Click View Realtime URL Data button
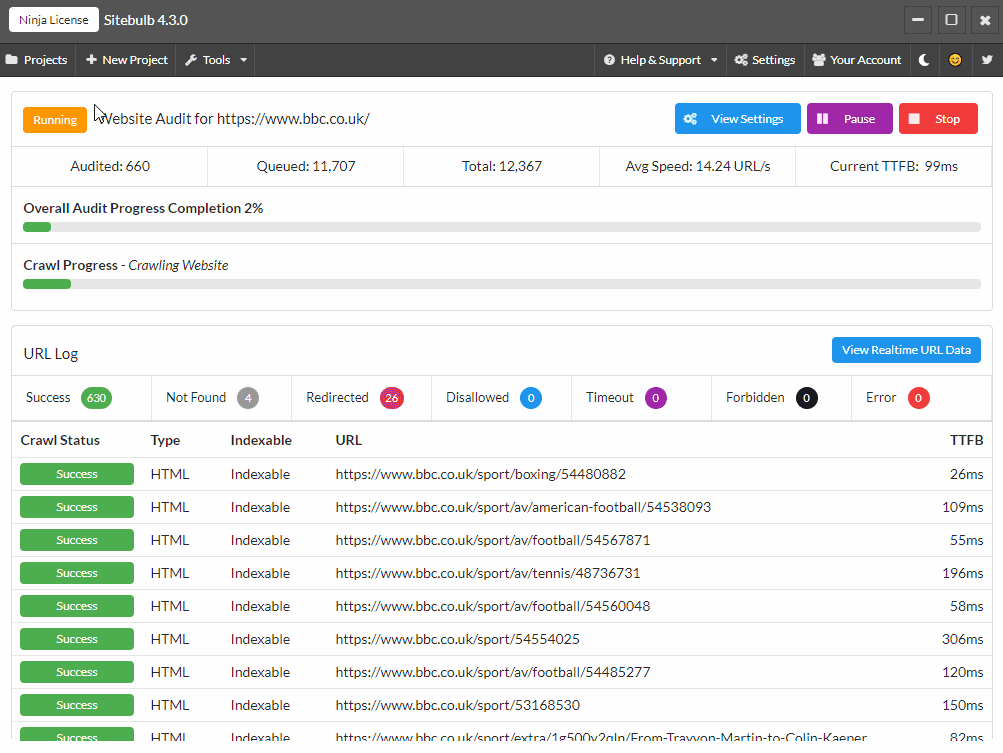This screenshot has height=753, width=1003. (x=906, y=350)
